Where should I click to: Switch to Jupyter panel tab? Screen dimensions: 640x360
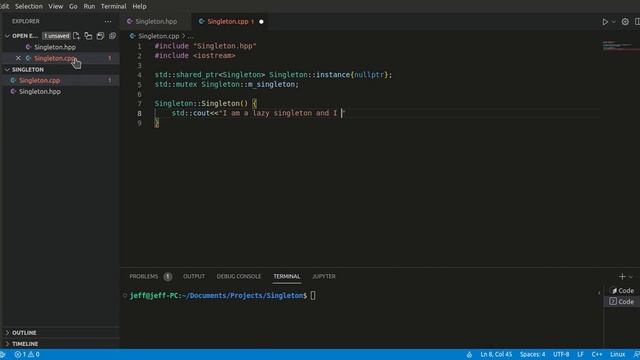324,276
